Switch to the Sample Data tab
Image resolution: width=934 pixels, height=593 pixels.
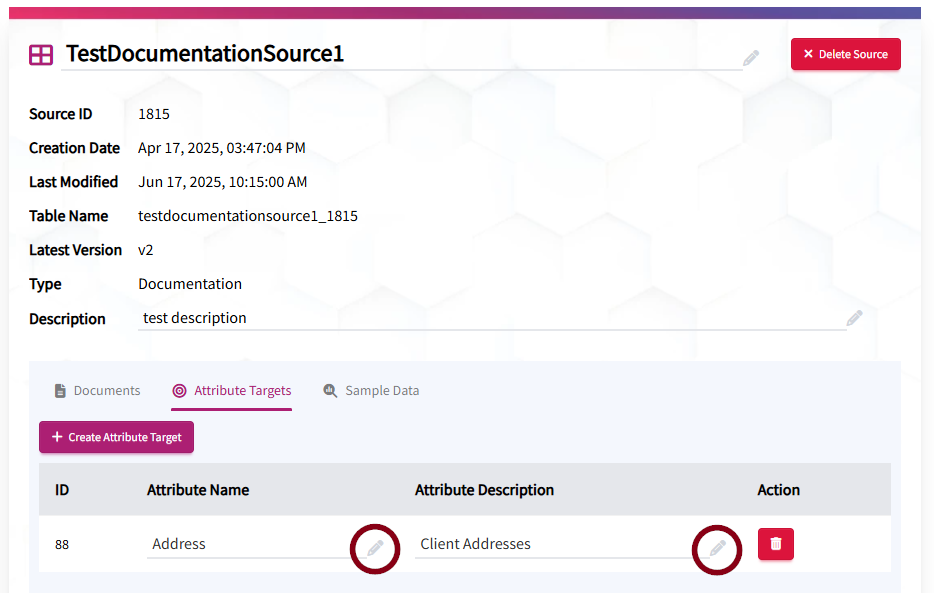[371, 391]
